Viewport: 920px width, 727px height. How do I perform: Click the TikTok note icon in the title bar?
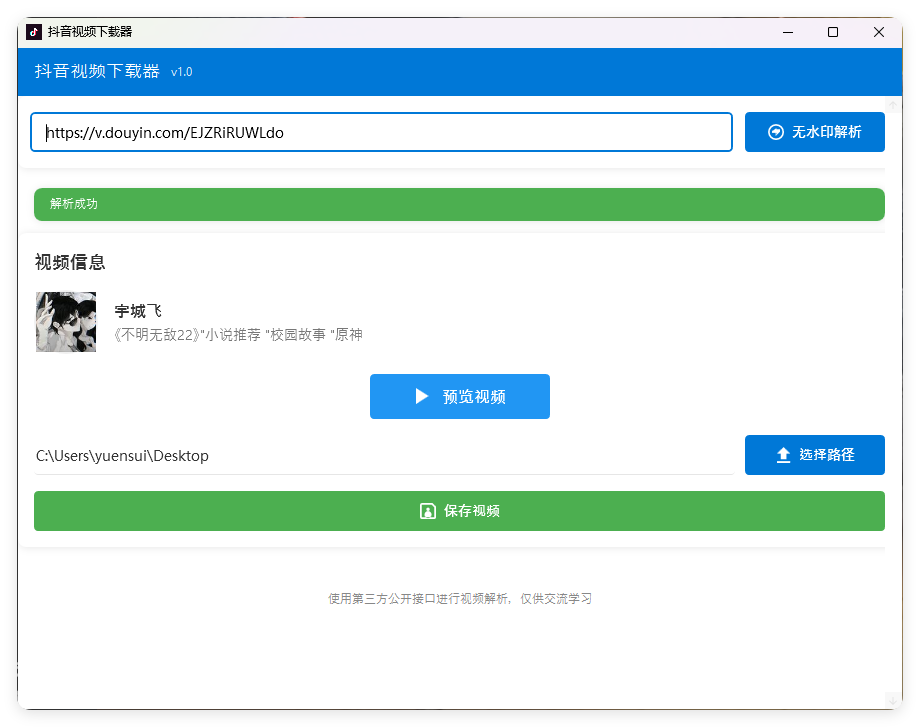pos(35,31)
